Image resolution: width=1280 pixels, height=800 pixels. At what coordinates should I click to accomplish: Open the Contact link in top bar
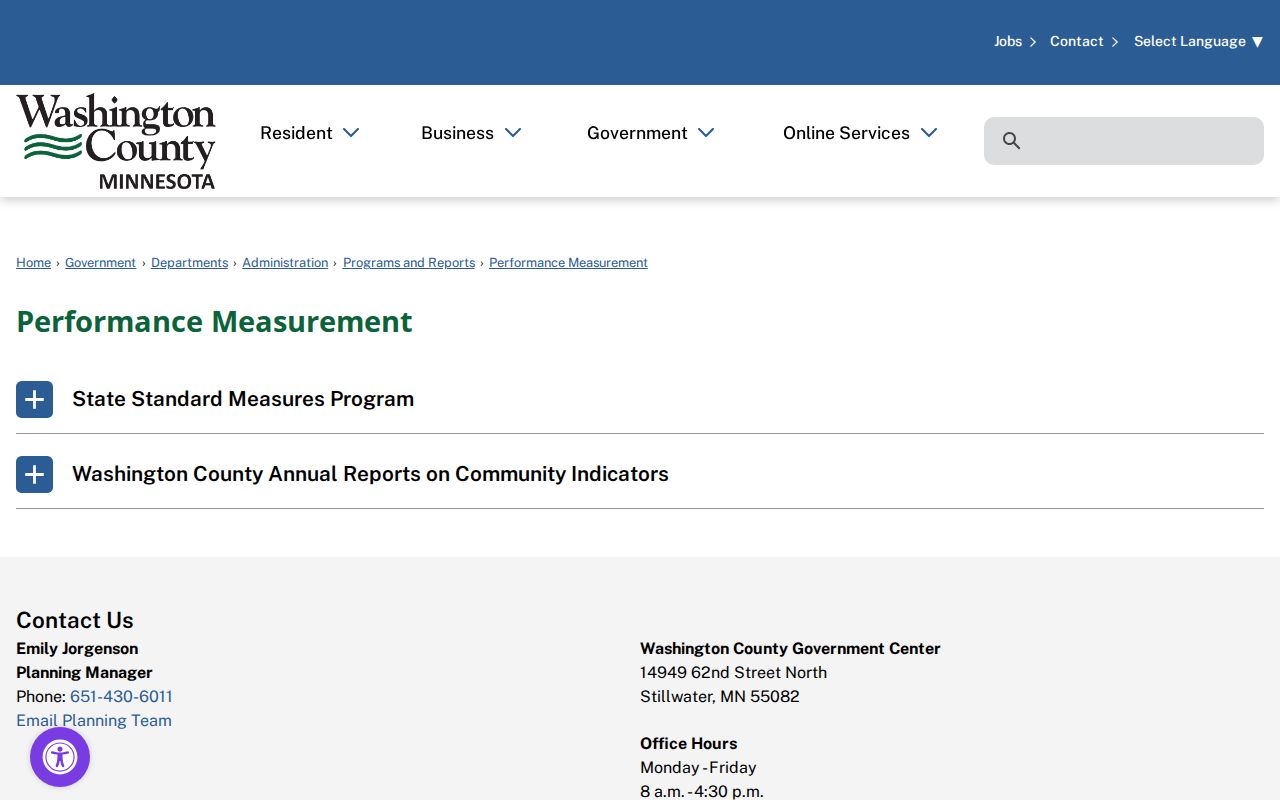pos(1077,41)
